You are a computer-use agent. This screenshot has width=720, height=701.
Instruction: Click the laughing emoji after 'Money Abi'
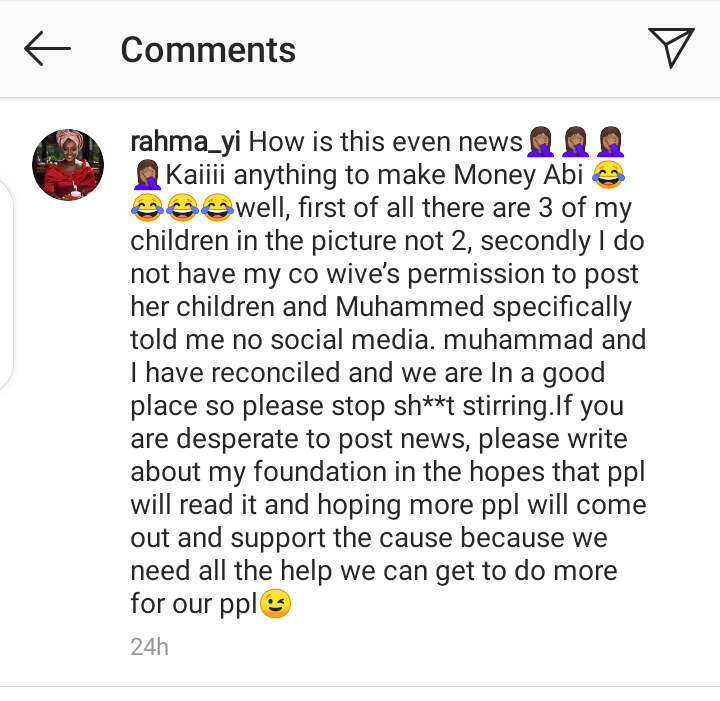[608, 175]
